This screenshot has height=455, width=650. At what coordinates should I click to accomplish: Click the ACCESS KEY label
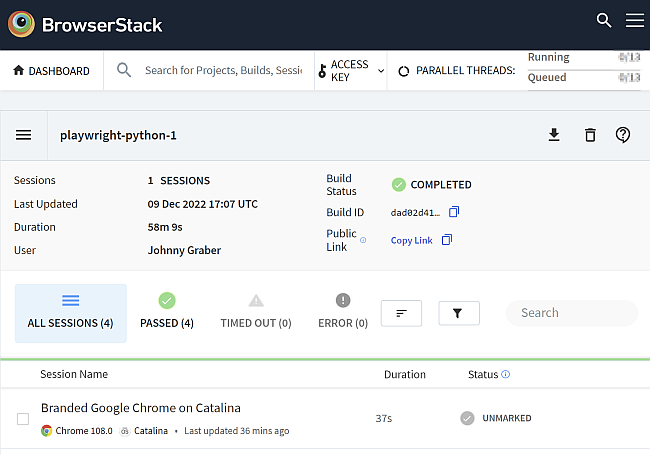(349, 71)
